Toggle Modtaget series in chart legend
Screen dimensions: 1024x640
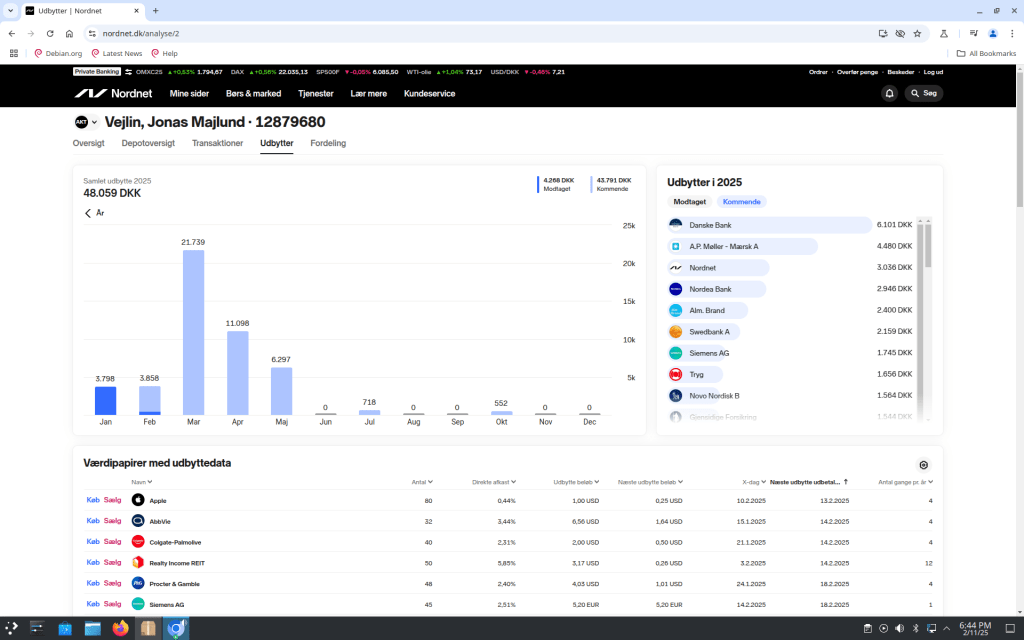(557, 184)
